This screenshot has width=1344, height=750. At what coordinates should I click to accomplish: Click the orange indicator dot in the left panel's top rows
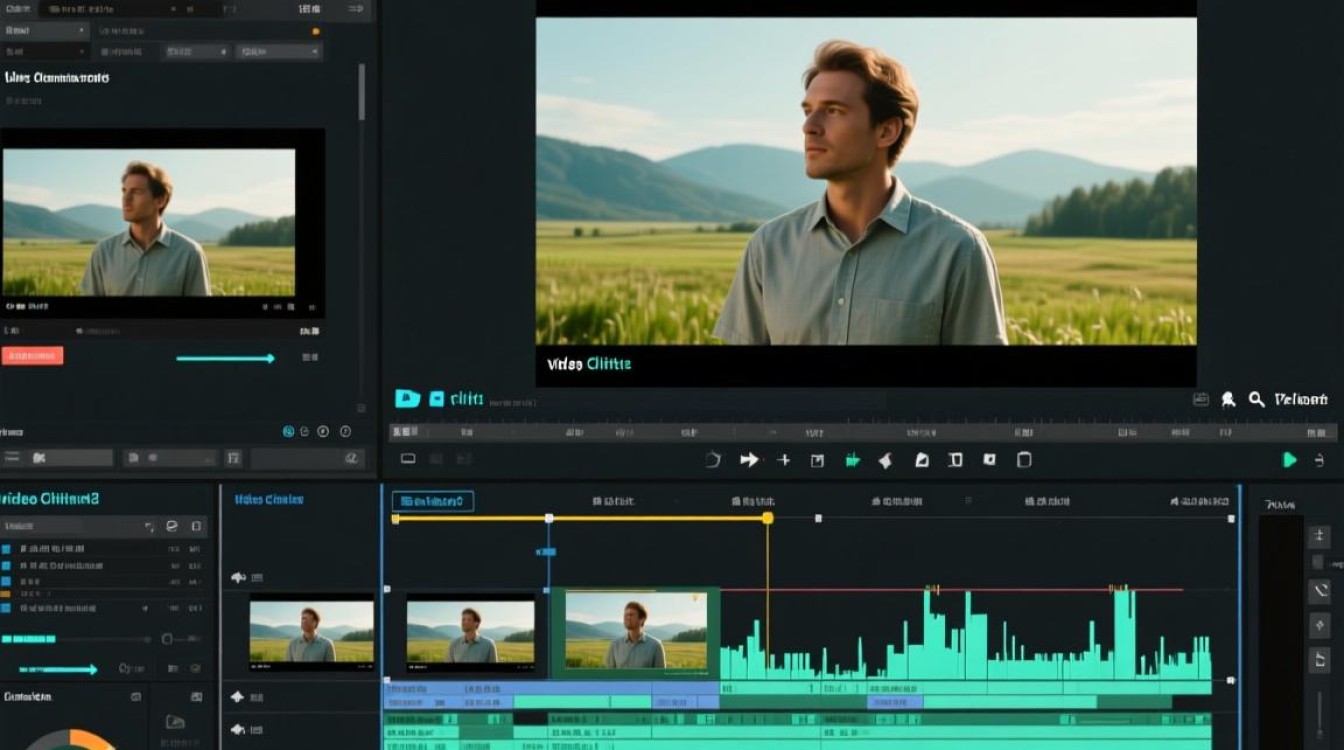[x=316, y=31]
